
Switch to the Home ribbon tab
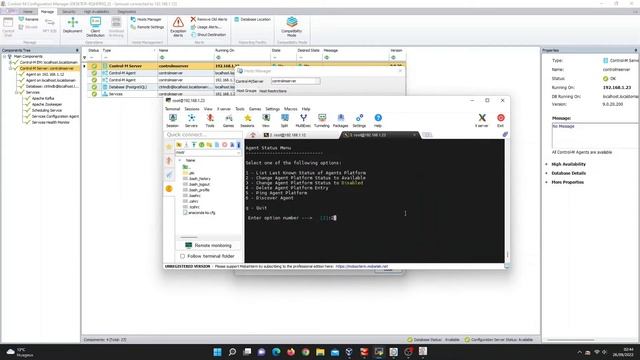coord(28,11)
